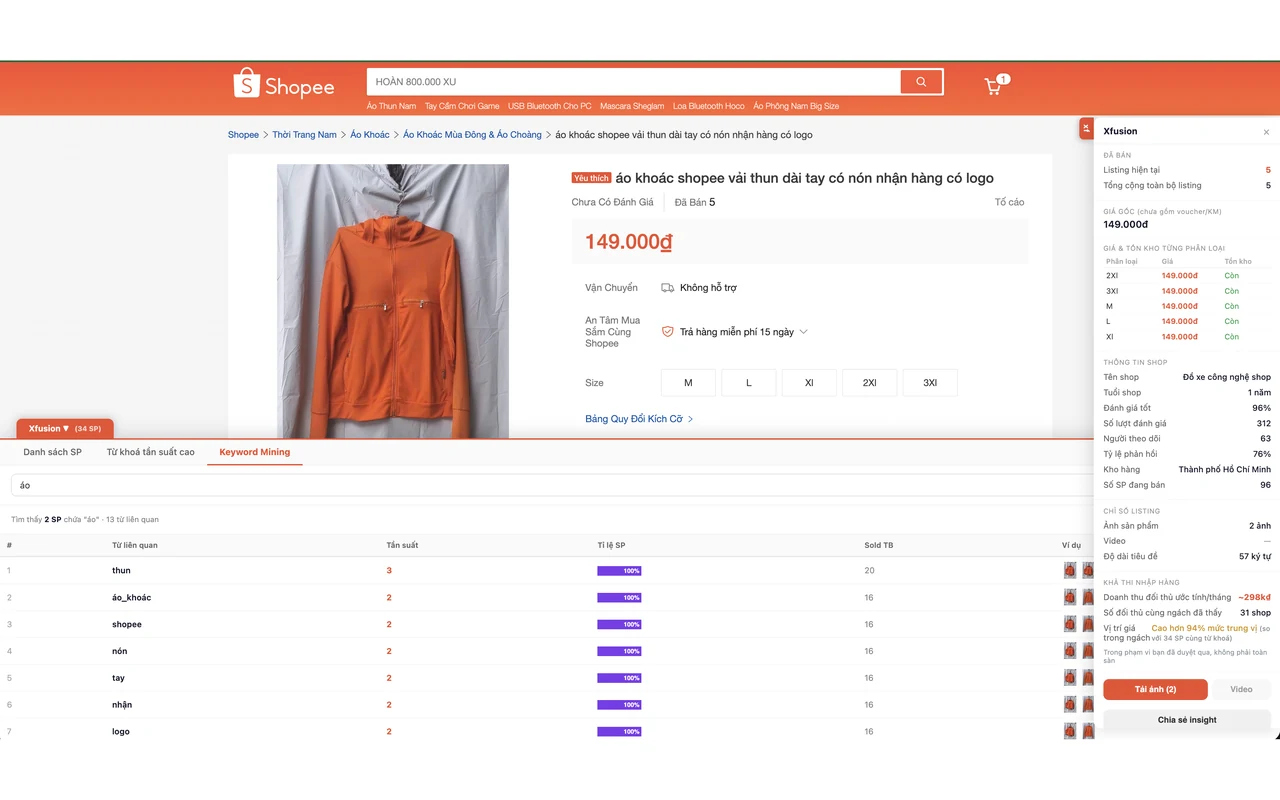Click Loa Bluetooth Hoco suggestion

[709, 106]
